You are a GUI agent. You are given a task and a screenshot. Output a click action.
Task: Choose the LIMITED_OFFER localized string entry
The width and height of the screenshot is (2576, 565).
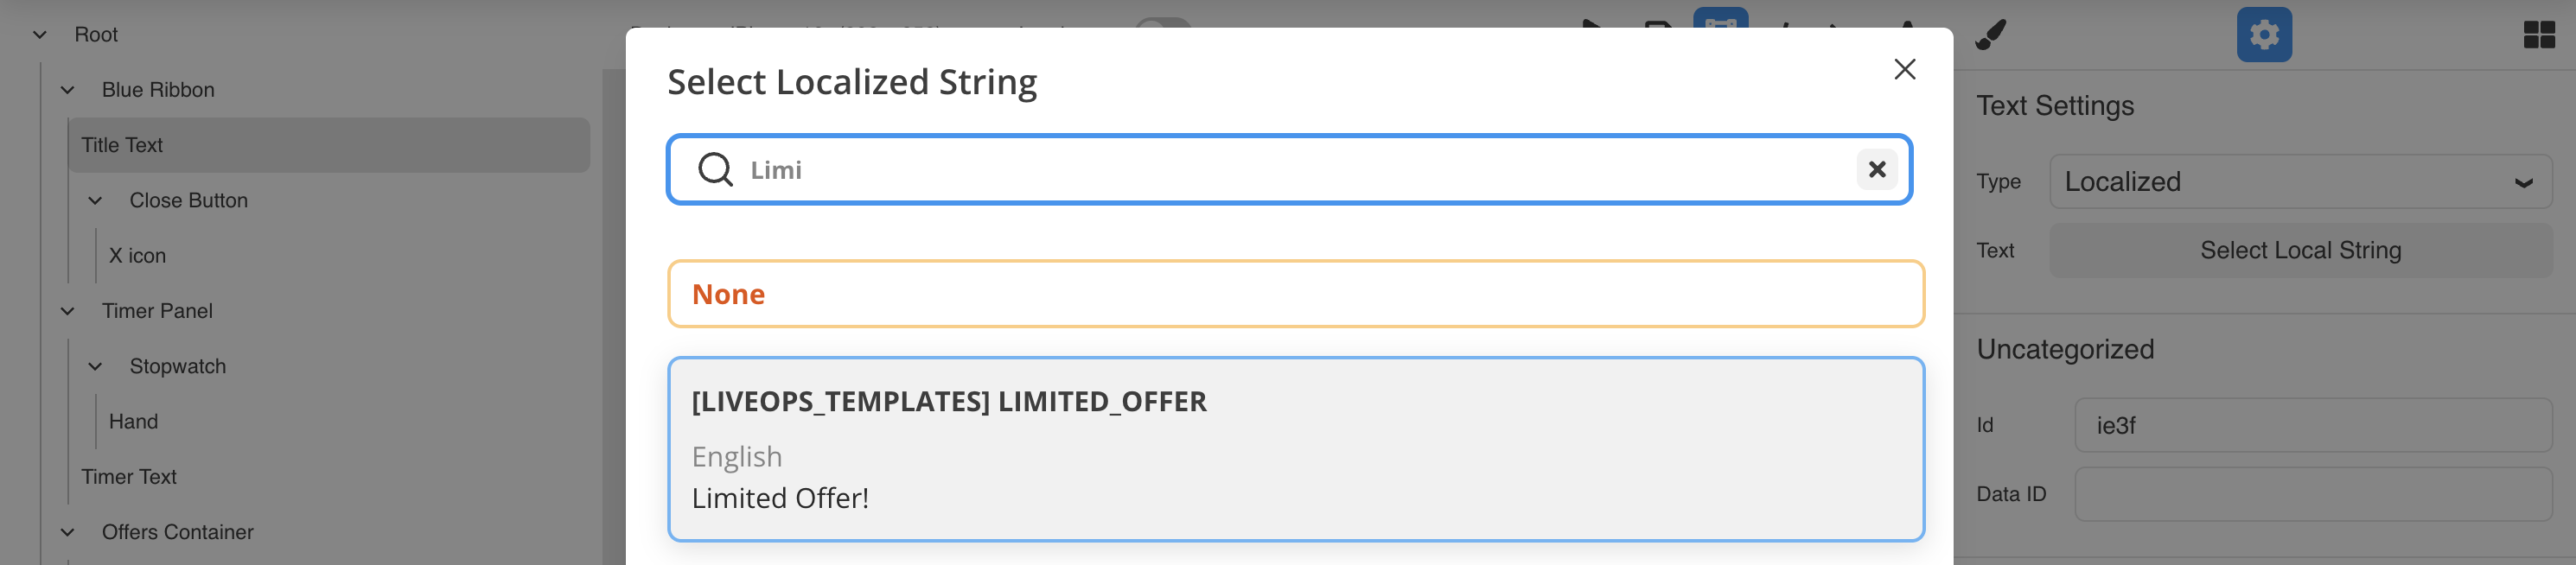click(x=1296, y=449)
